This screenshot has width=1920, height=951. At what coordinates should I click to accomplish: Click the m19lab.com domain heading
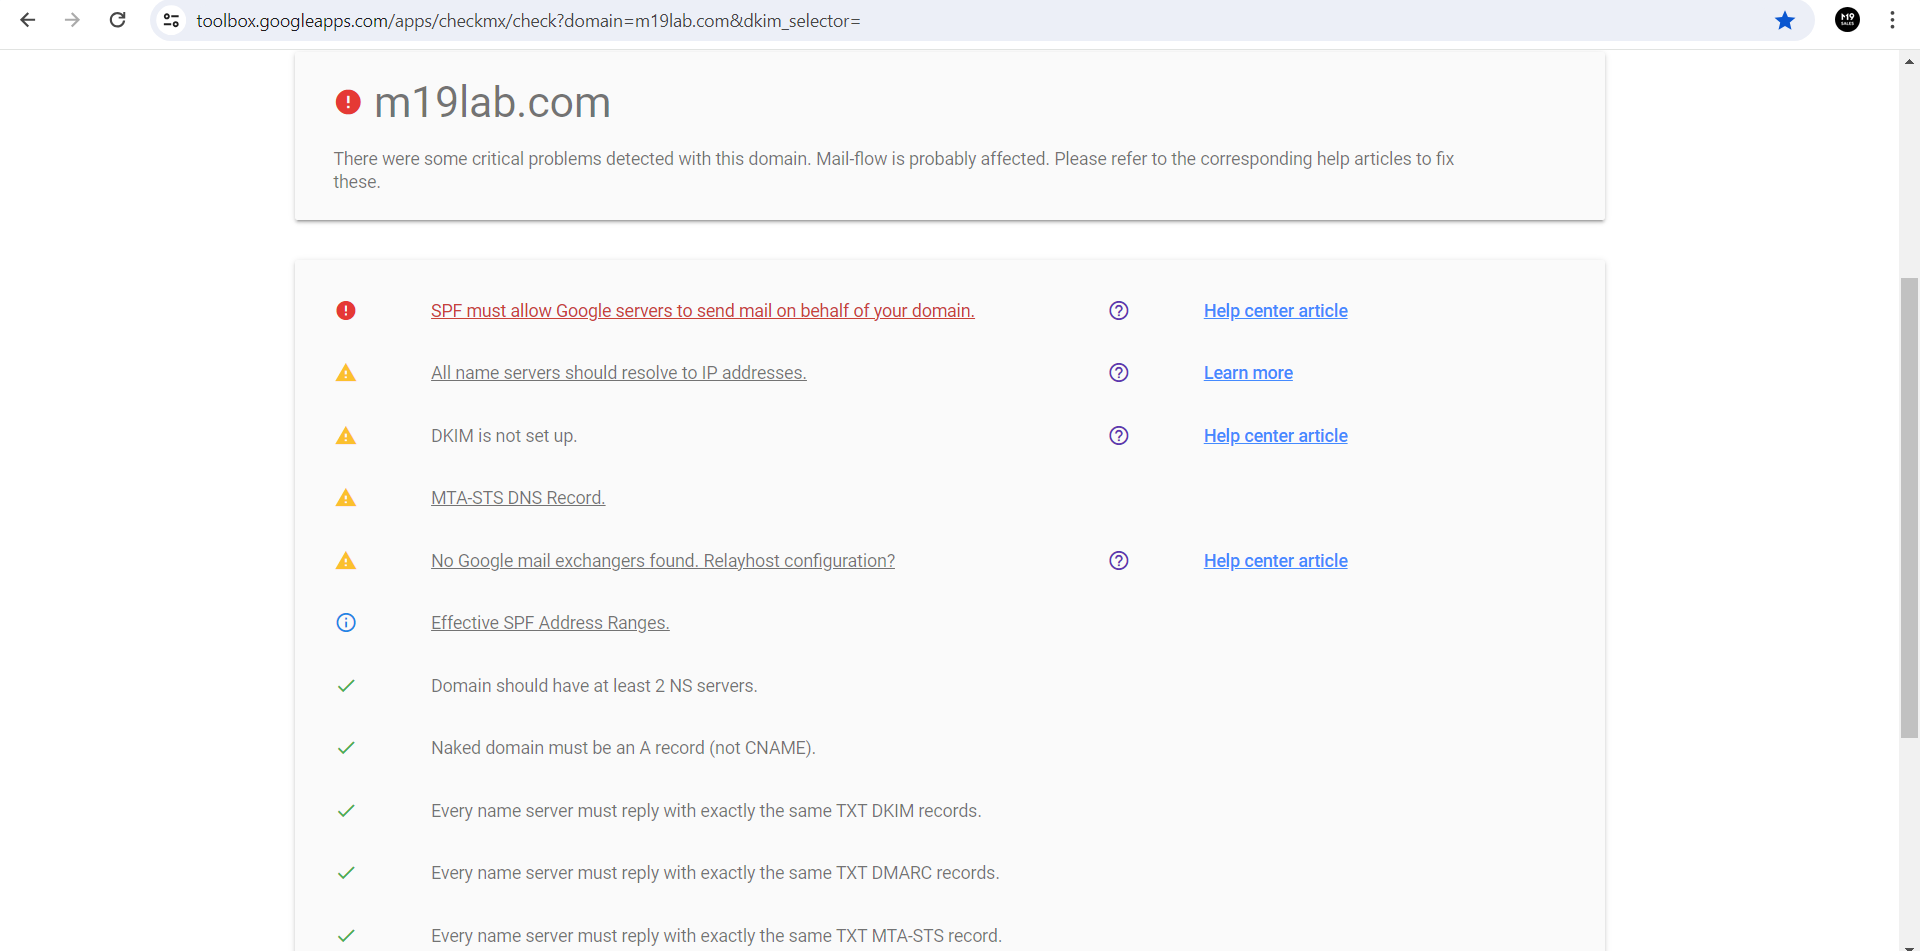tap(492, 102)
